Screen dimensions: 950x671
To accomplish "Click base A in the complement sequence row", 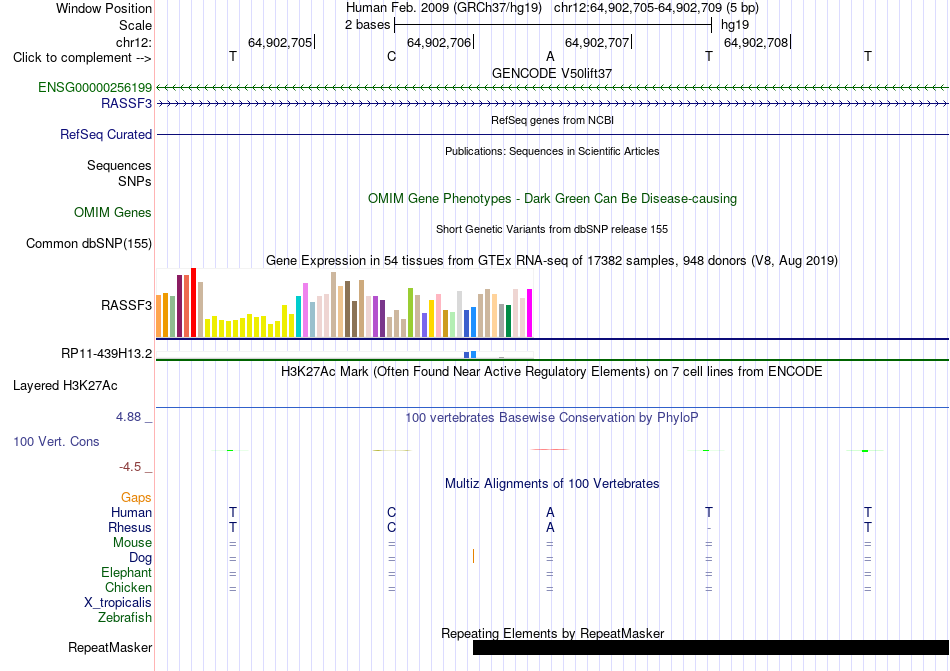I will point(550,56).
